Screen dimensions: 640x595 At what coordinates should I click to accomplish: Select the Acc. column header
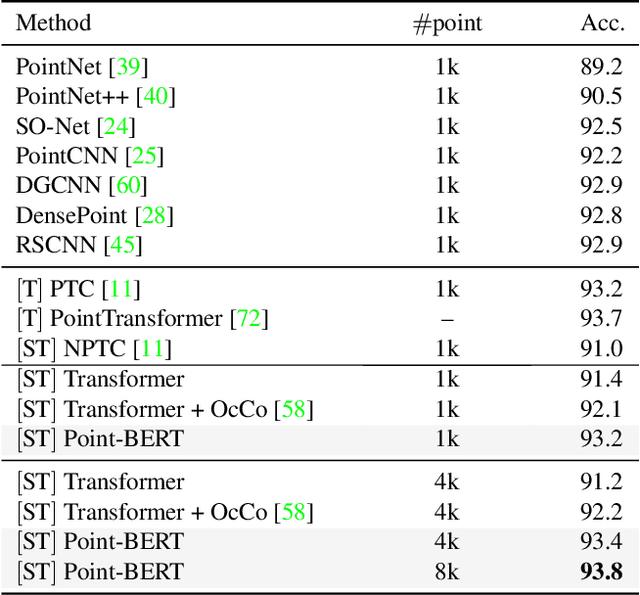603,23
